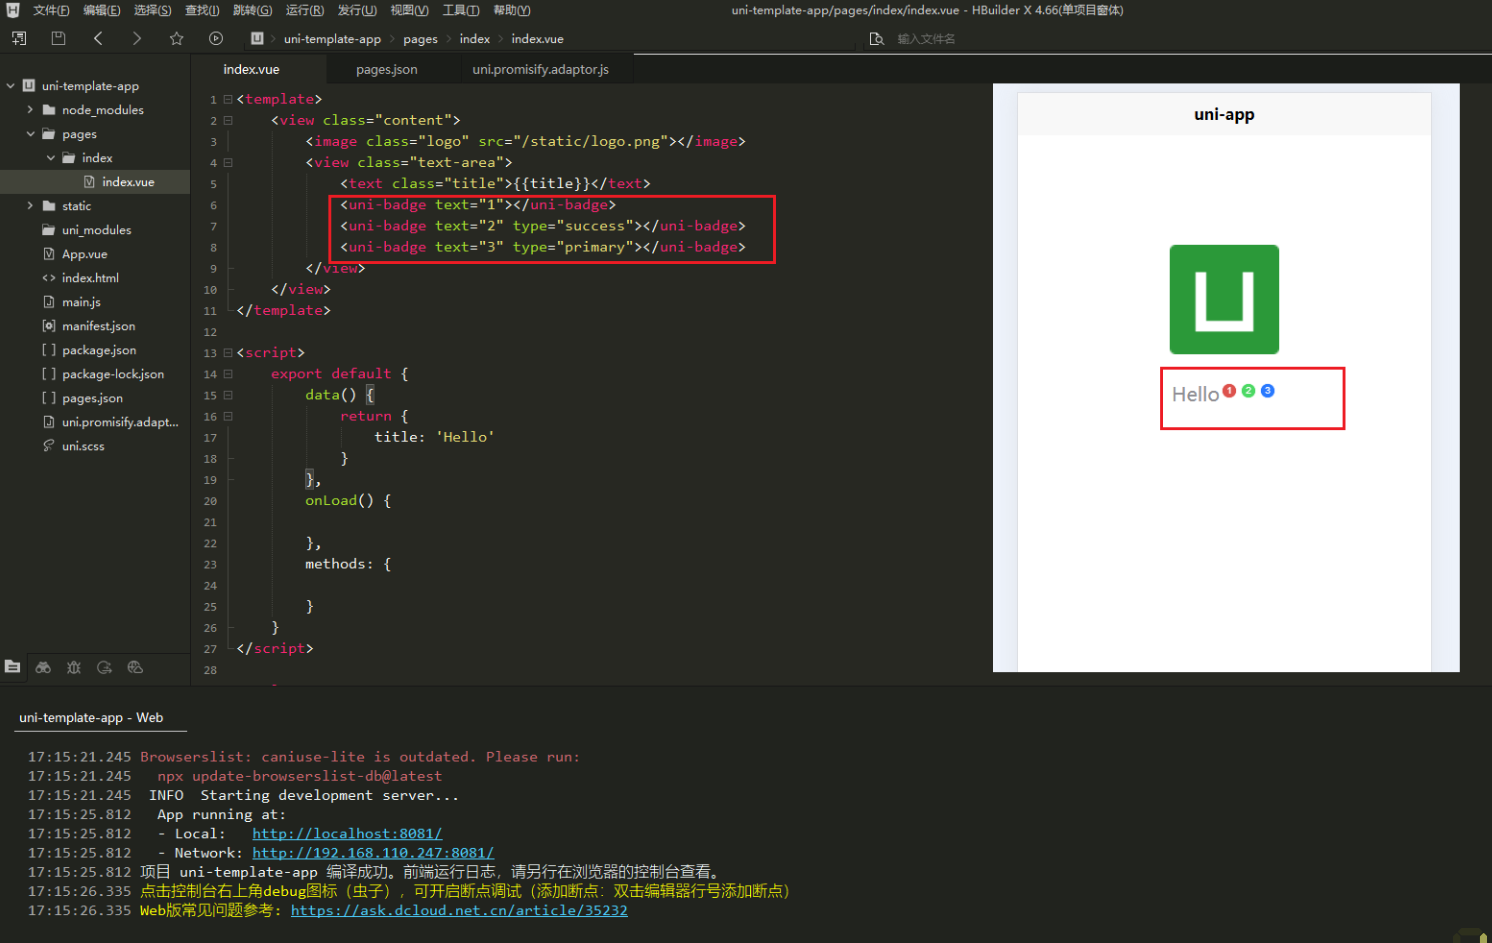This screenshot has width=1492, height=943.
Task: Click the breadcrumb project U icon
Action: pos(257,38)
